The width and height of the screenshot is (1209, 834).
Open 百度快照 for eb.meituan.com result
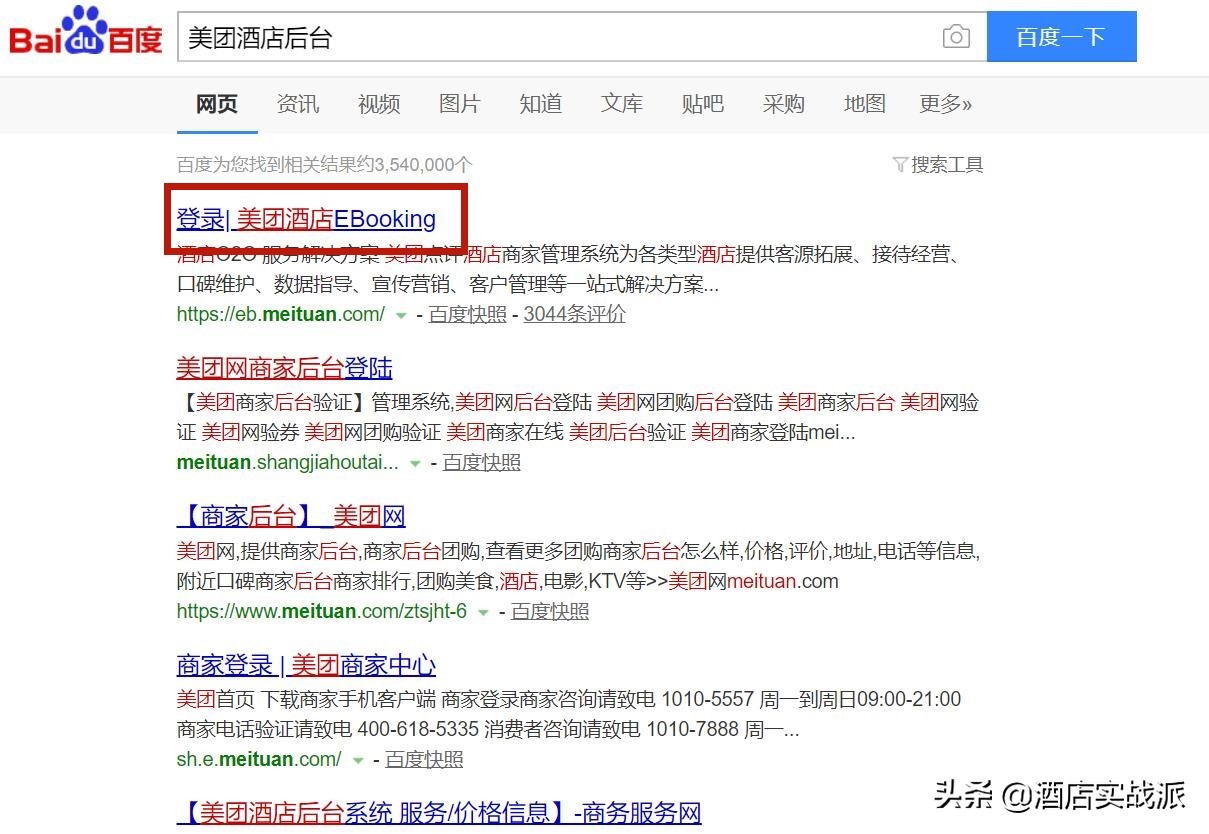[466, 314]
